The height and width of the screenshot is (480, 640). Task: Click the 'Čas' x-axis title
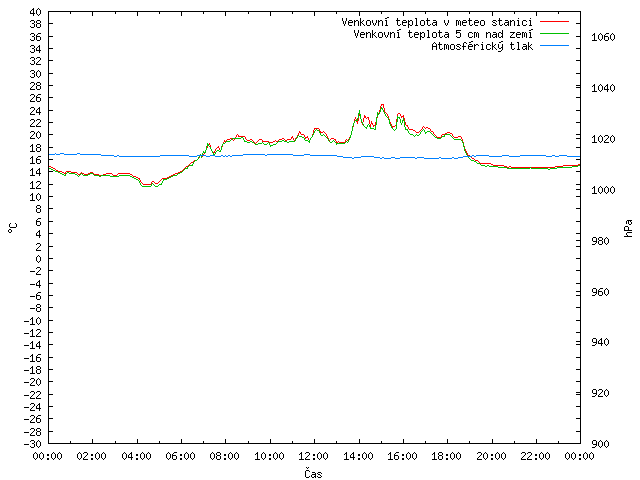coord(313,473)
